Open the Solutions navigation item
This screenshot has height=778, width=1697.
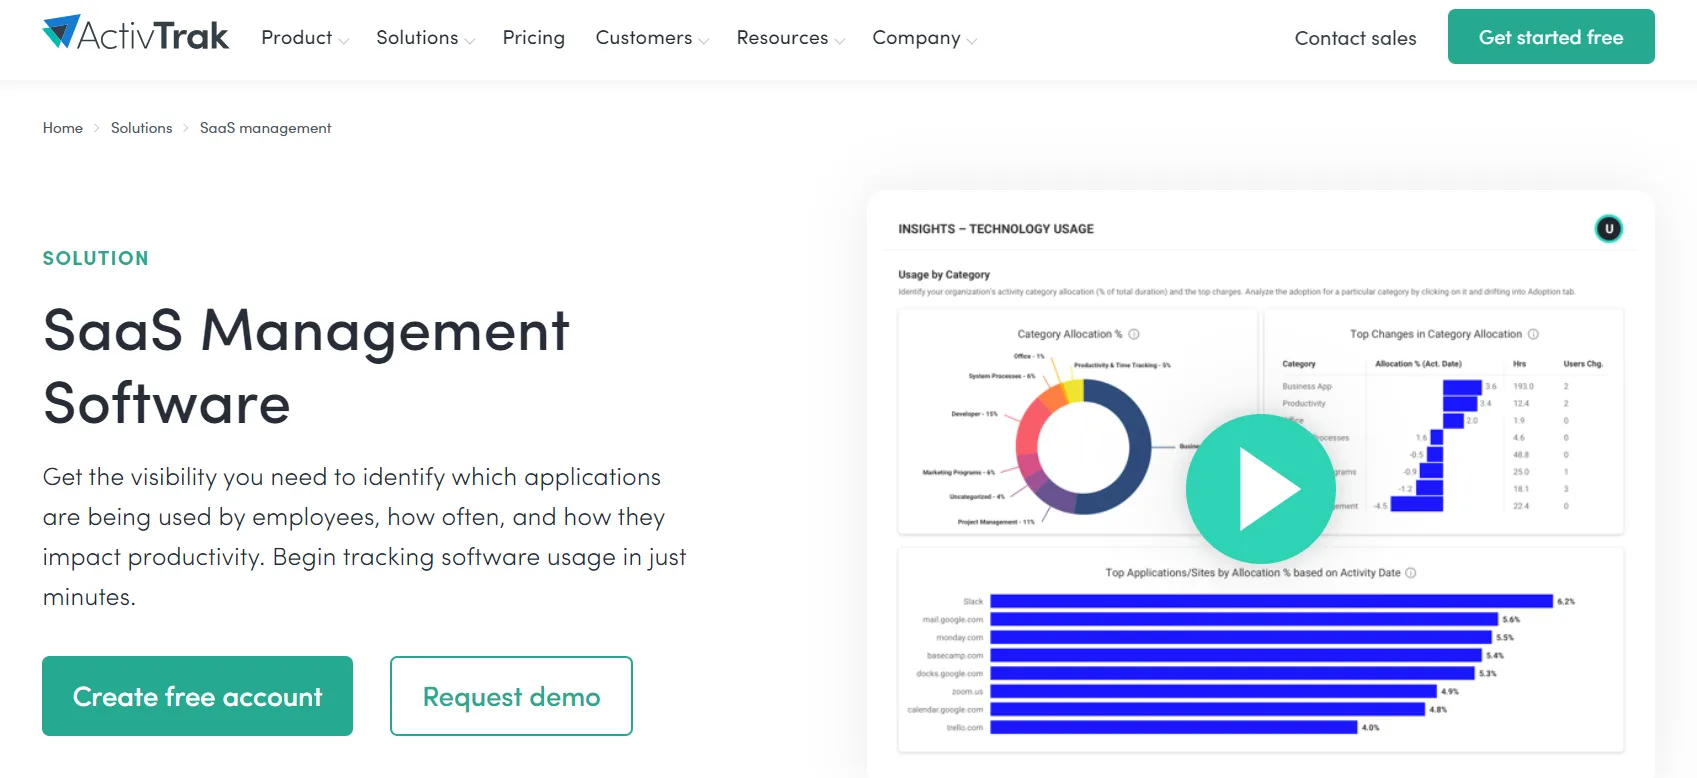coord(417,38)
